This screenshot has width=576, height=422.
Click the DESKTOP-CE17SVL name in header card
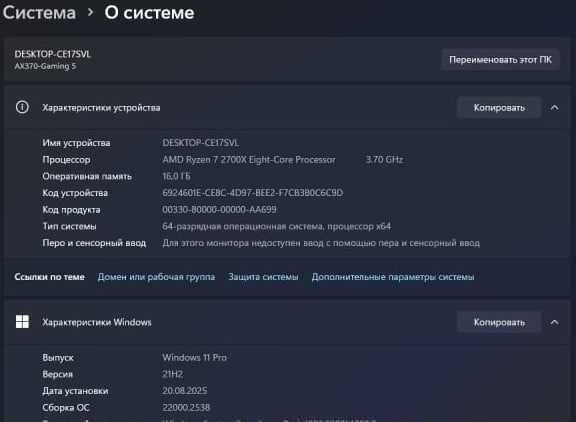coord(53,54)
